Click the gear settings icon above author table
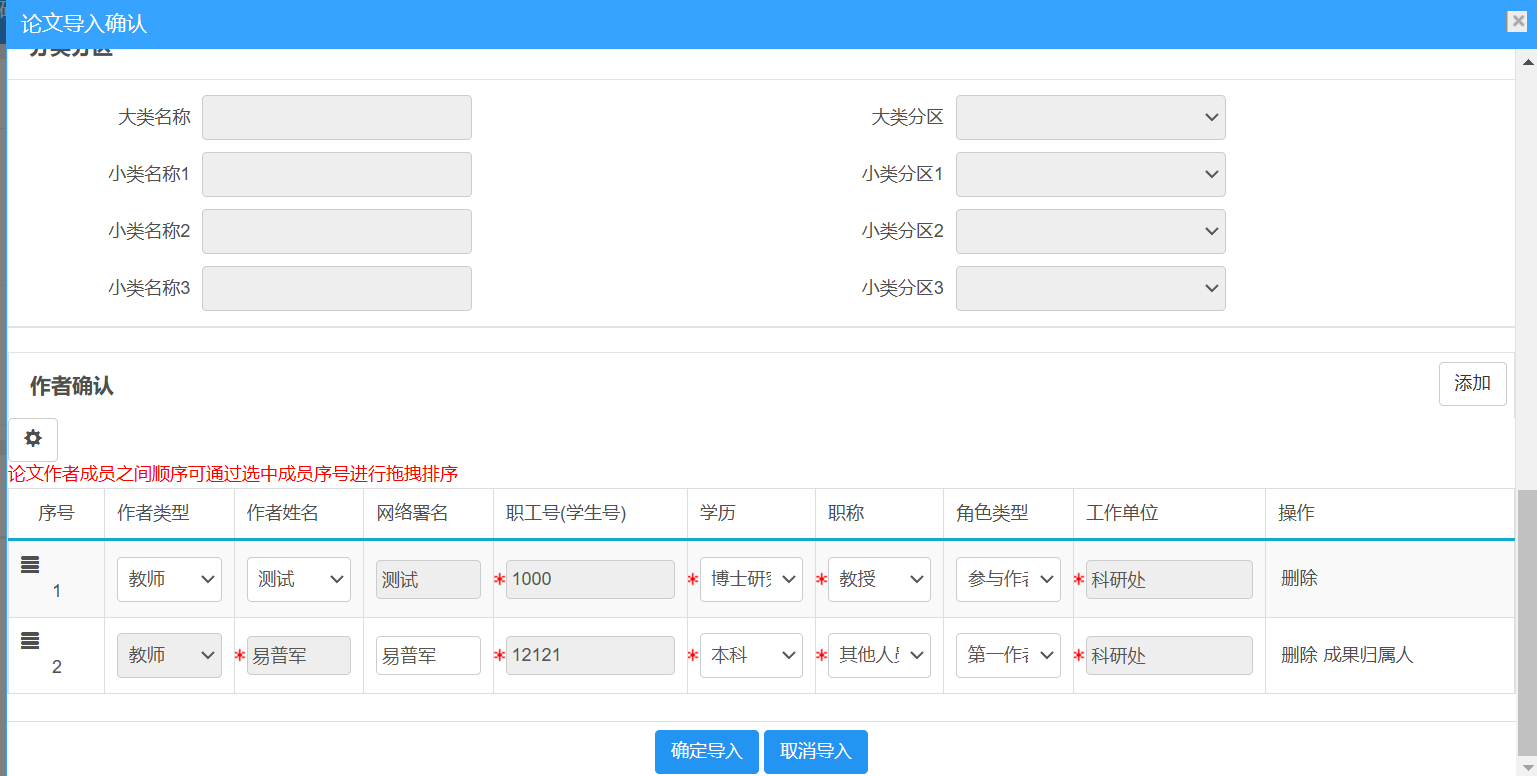The width and height of the screenshot is (1537, 776). pyautogui.click(x=33, y=439)
